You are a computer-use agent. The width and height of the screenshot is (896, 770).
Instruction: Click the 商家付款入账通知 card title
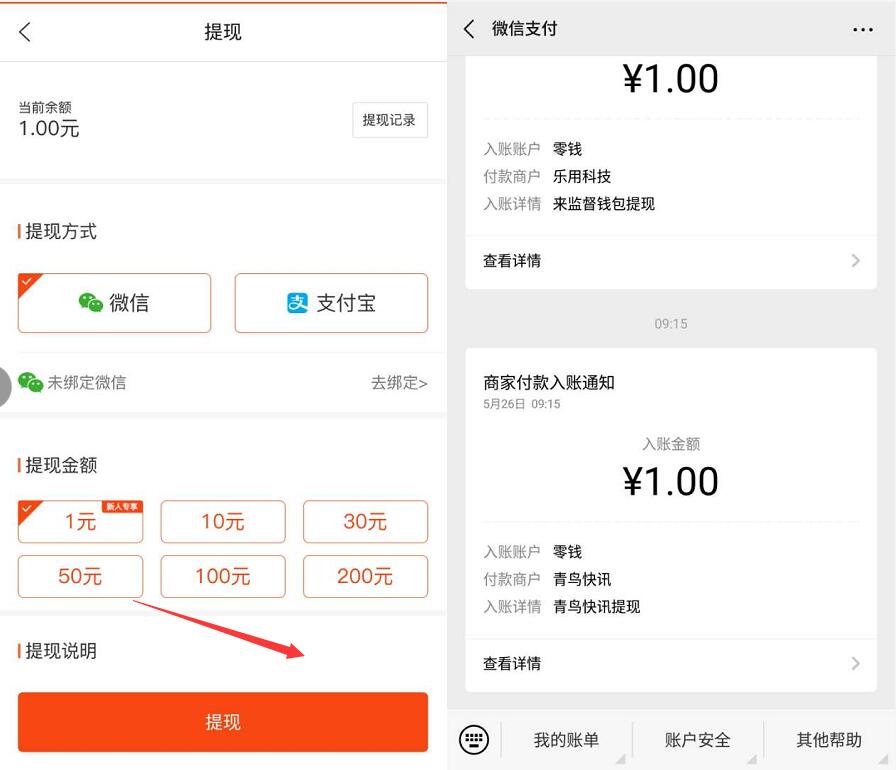click(x=549, y=383)
